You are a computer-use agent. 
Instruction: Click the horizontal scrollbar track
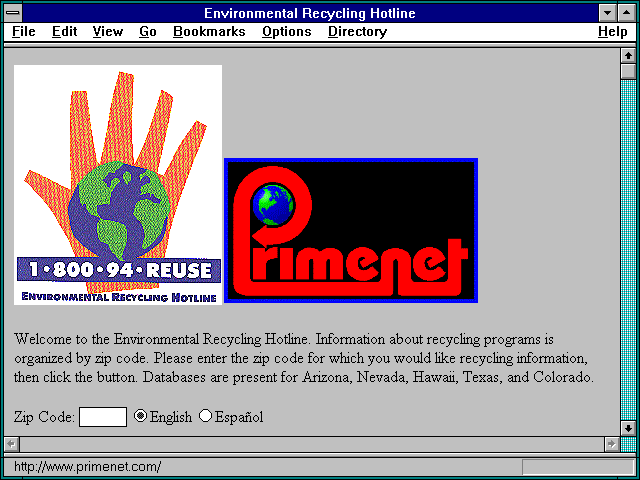tap(311, 444)
